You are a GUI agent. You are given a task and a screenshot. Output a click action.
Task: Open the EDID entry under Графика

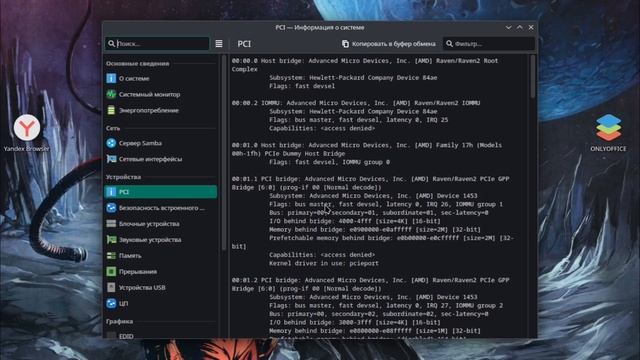(x=160, y=335)
